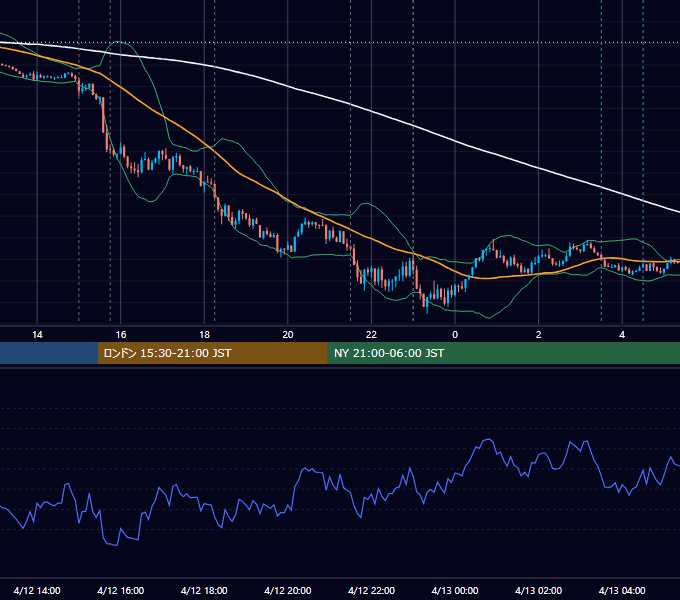Viewport: 680px width, 600px height.
Task: Click the price axis label 0
Action: tap(455, 335)
